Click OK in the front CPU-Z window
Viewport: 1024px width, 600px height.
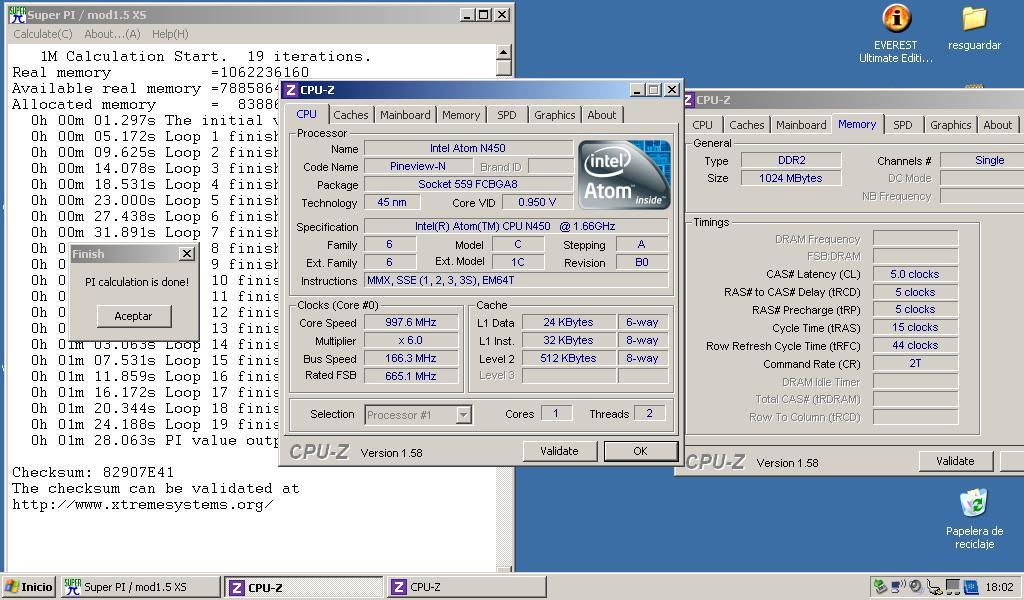[x=641, y=451]
